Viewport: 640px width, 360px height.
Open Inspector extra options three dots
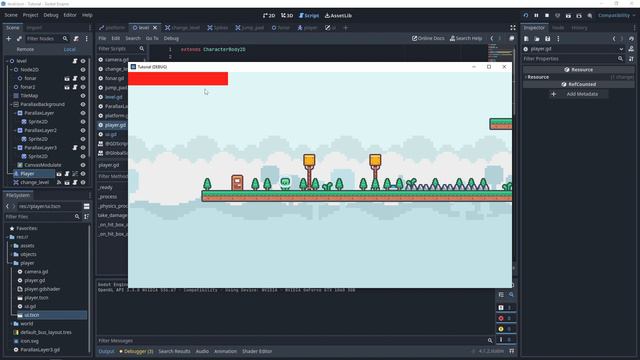[558, 39]
